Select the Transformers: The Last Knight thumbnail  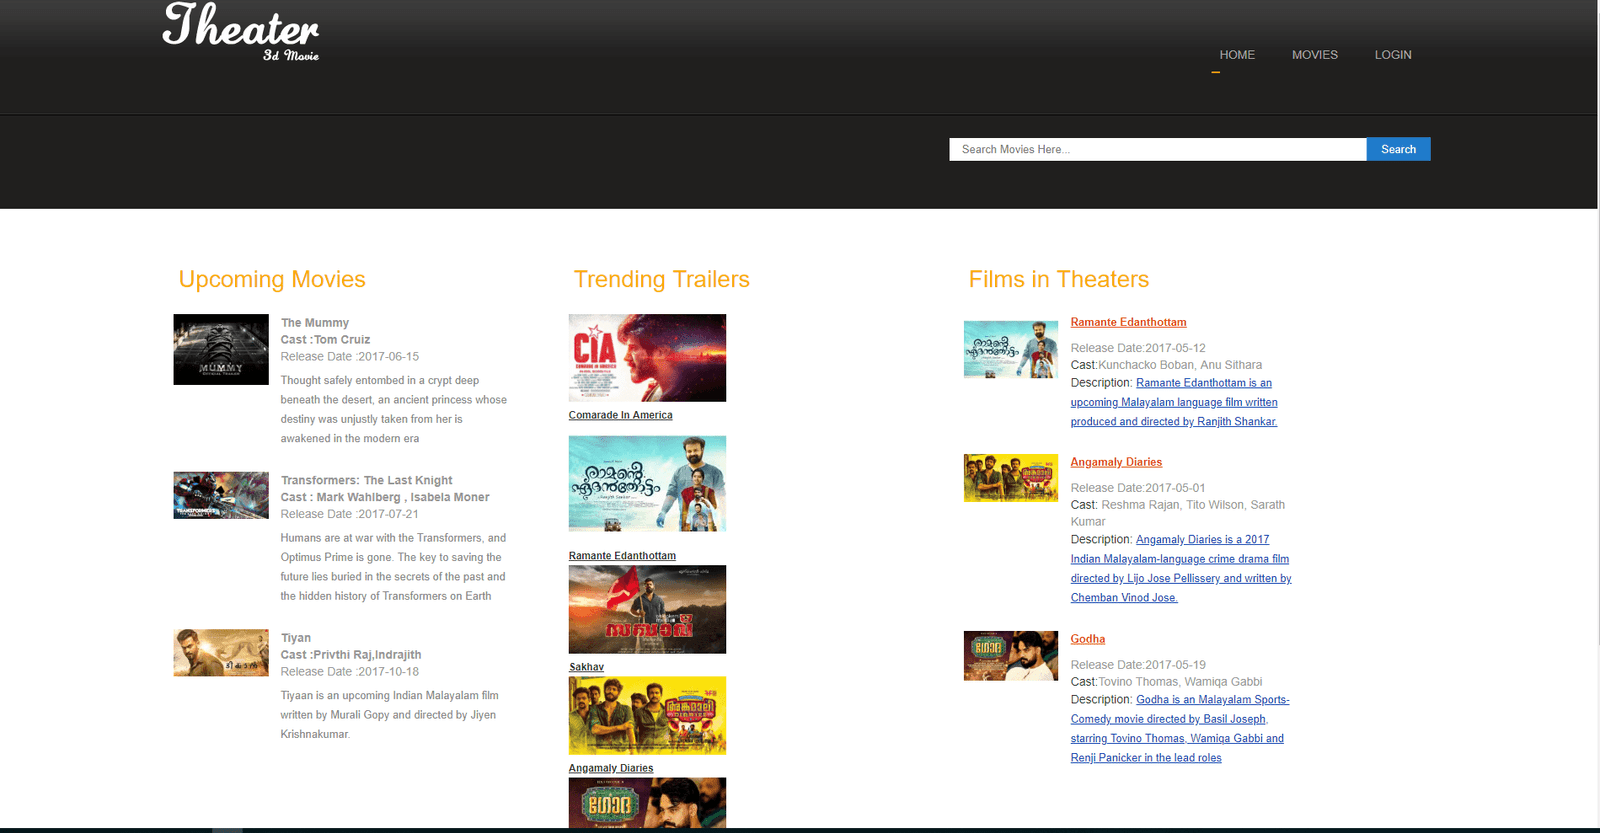tap(221, 495)
